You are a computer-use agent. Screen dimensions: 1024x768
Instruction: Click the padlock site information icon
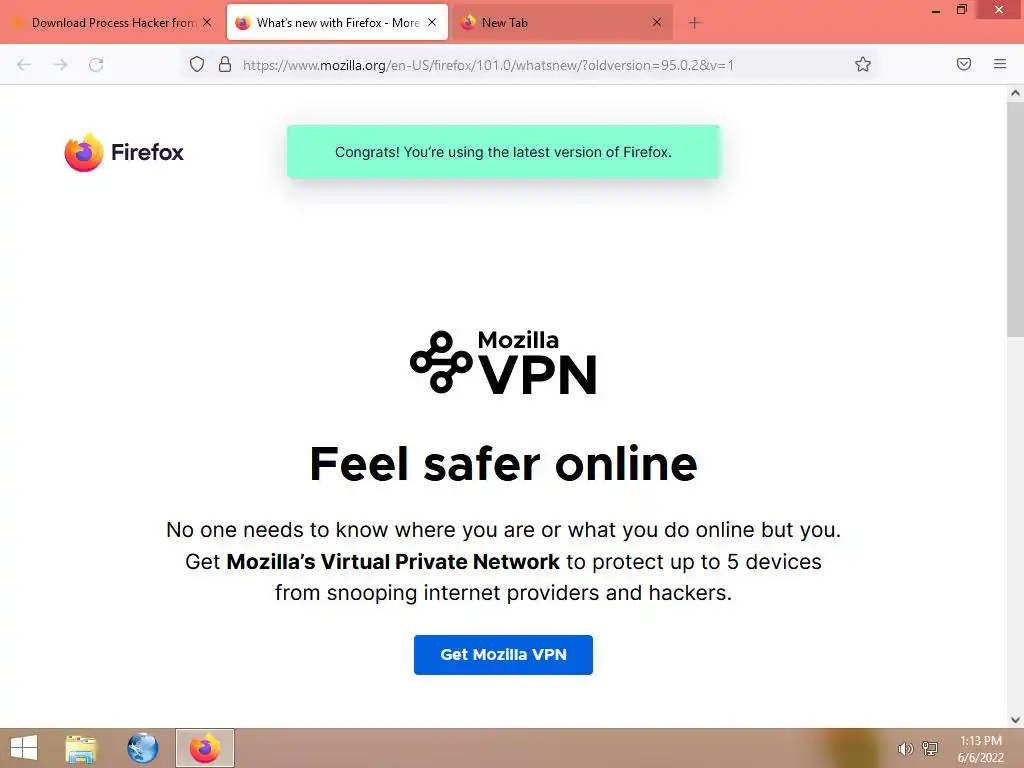[225, 65]
